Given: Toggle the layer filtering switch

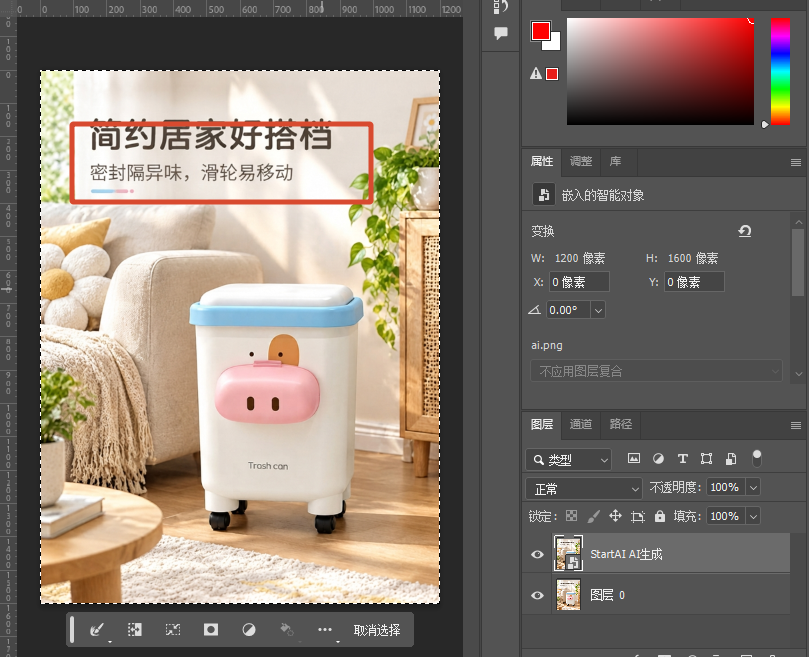Looking at the screenshot, I should [756, 458].
